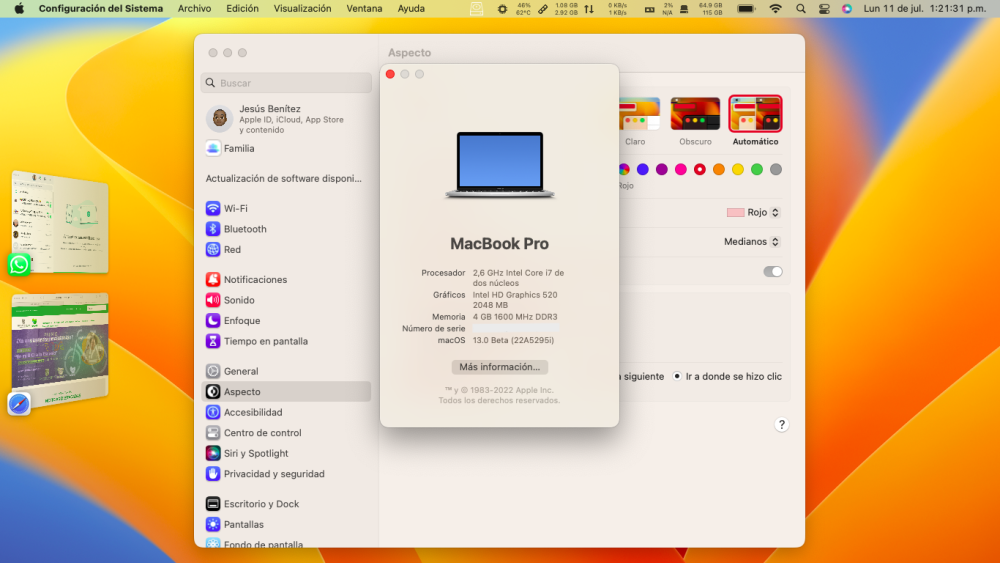Pick the purple accent color

point(661,169)
